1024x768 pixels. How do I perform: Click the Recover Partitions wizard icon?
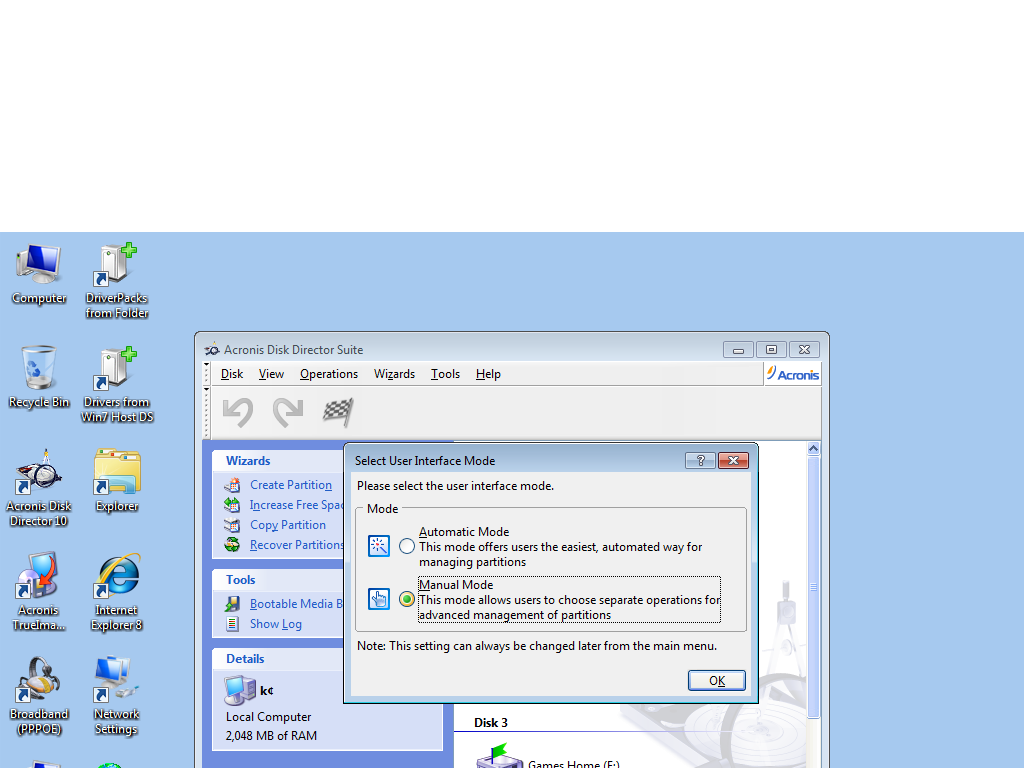(x=232, y=545)
